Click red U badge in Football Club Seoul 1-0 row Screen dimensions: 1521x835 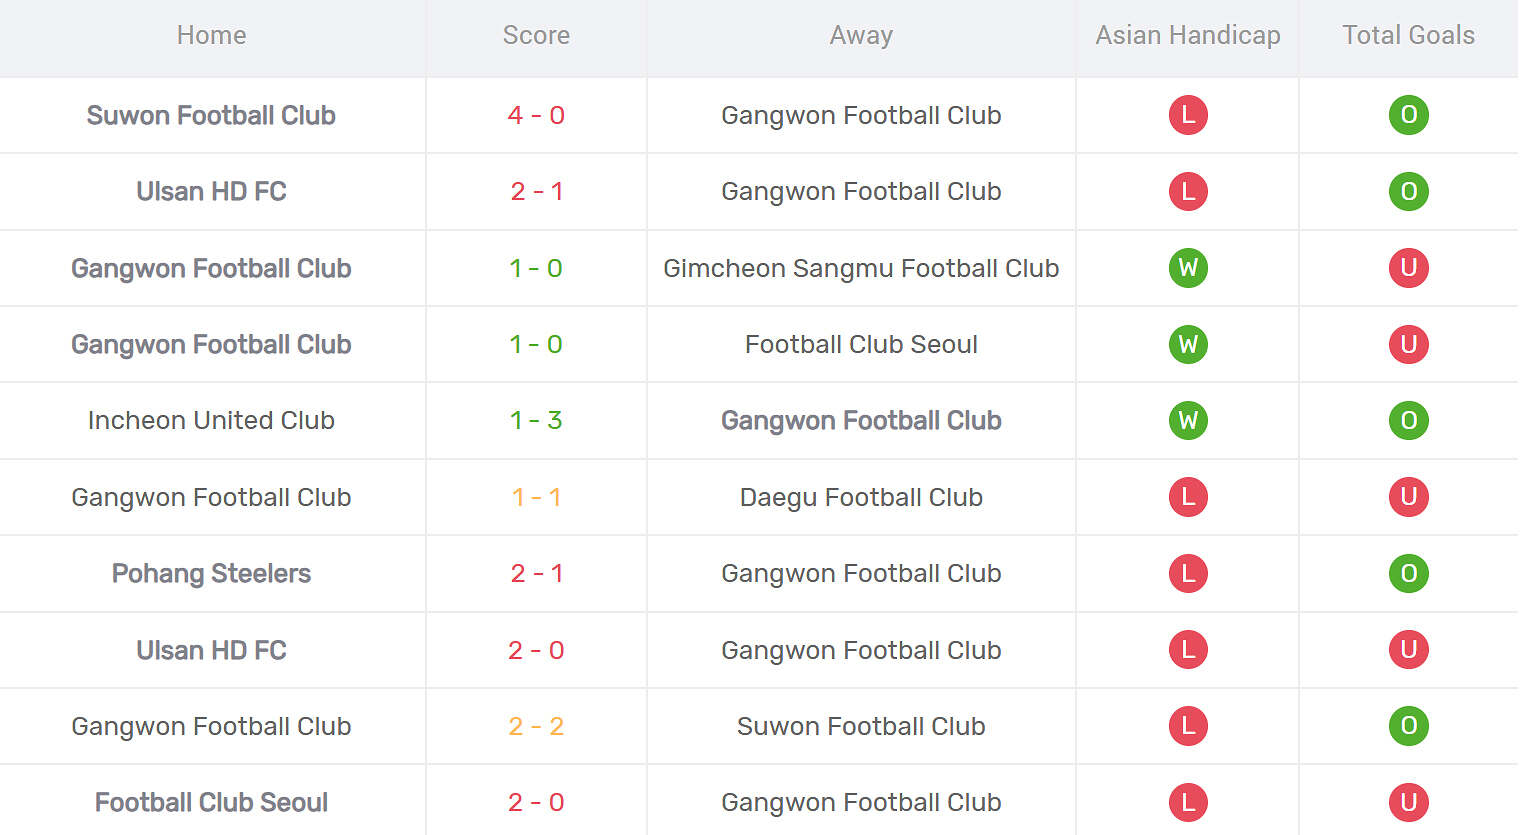[x=1408, y=344]
